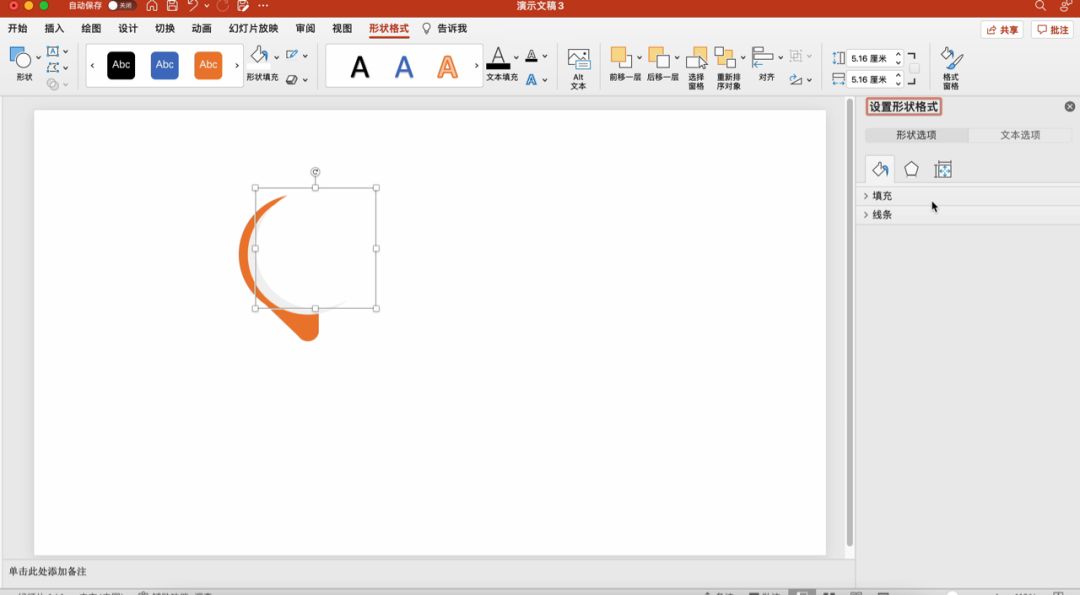Image resolution: width=1080 pixels, height=595 pixels.
Task: Select the 切换 tab
Action: click(165, 28)
